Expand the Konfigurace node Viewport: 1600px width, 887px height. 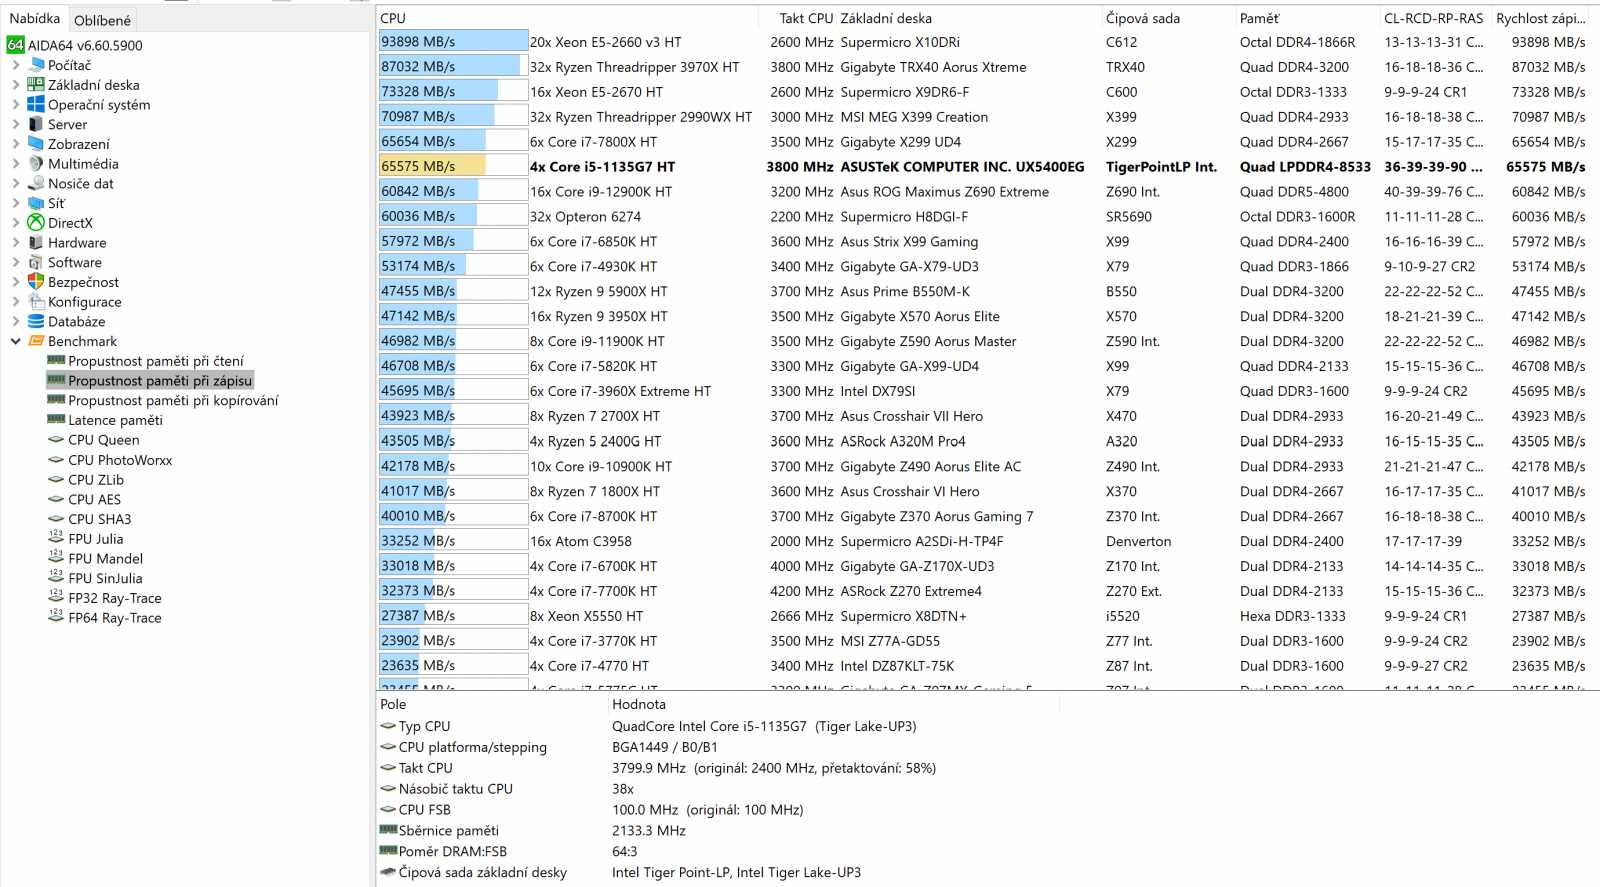[x=16, y=301]
